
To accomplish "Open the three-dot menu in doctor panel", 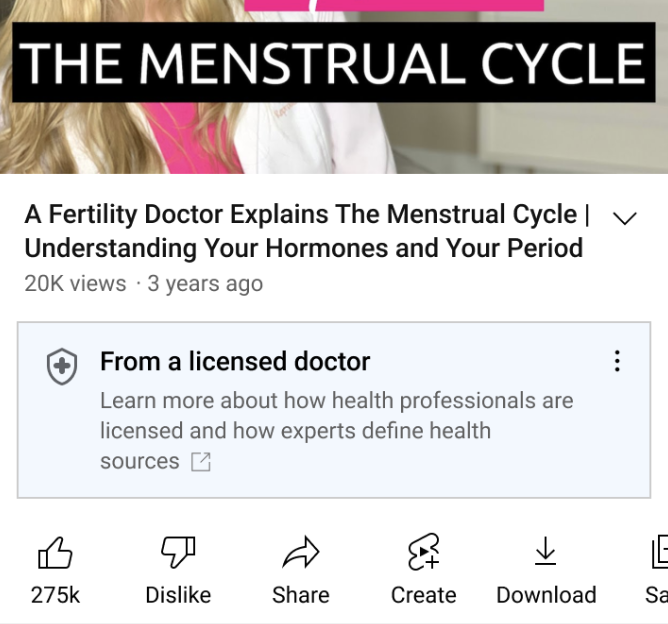I will 617,361.
